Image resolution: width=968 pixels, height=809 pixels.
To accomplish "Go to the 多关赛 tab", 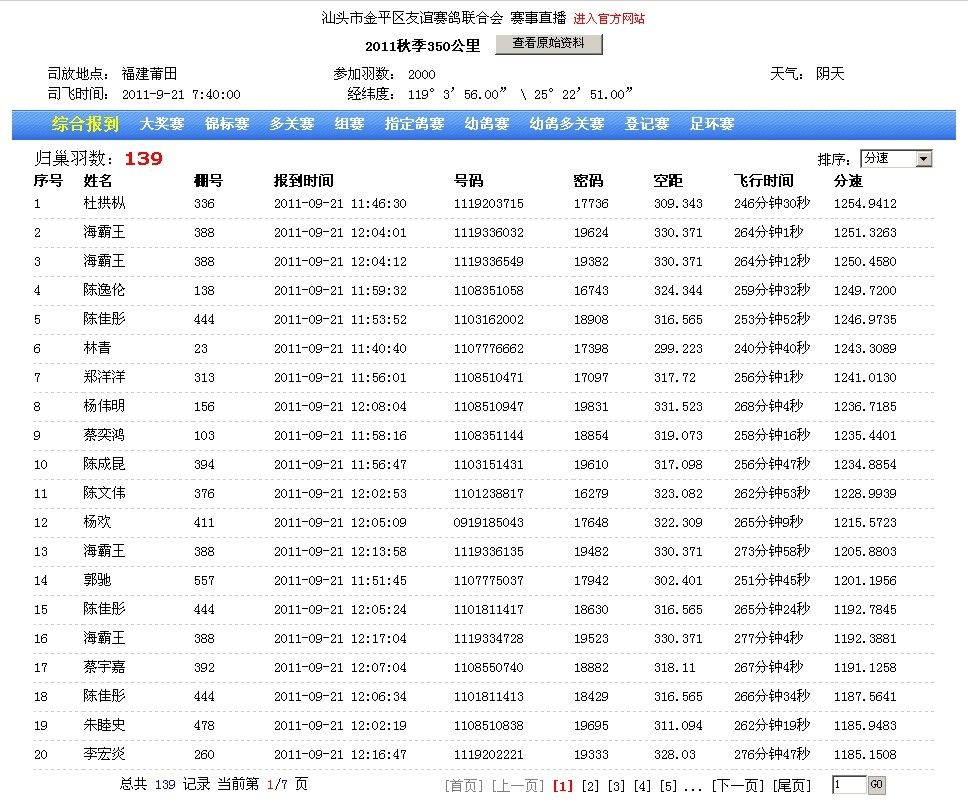I will [x=292, y=124].
